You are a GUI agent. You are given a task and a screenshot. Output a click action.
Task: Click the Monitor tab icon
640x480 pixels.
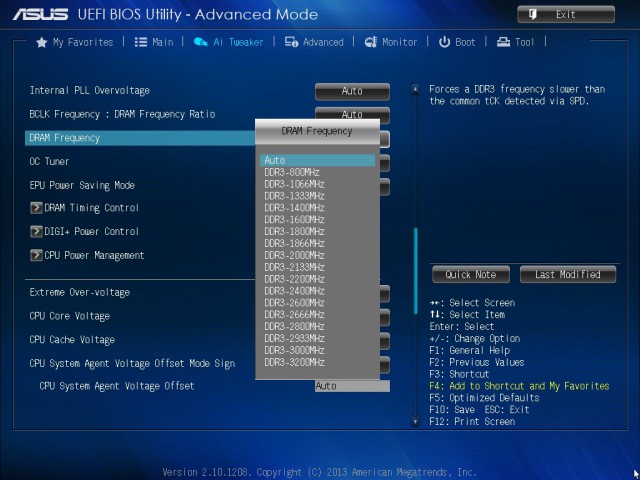tap(371, 42)
